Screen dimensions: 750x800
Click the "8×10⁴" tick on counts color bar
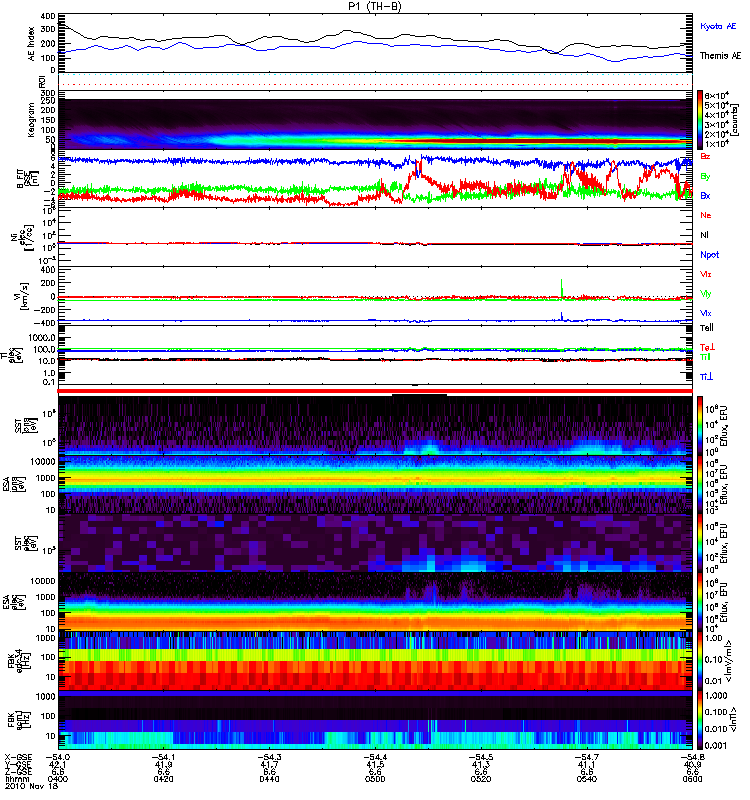click(716, 96)
